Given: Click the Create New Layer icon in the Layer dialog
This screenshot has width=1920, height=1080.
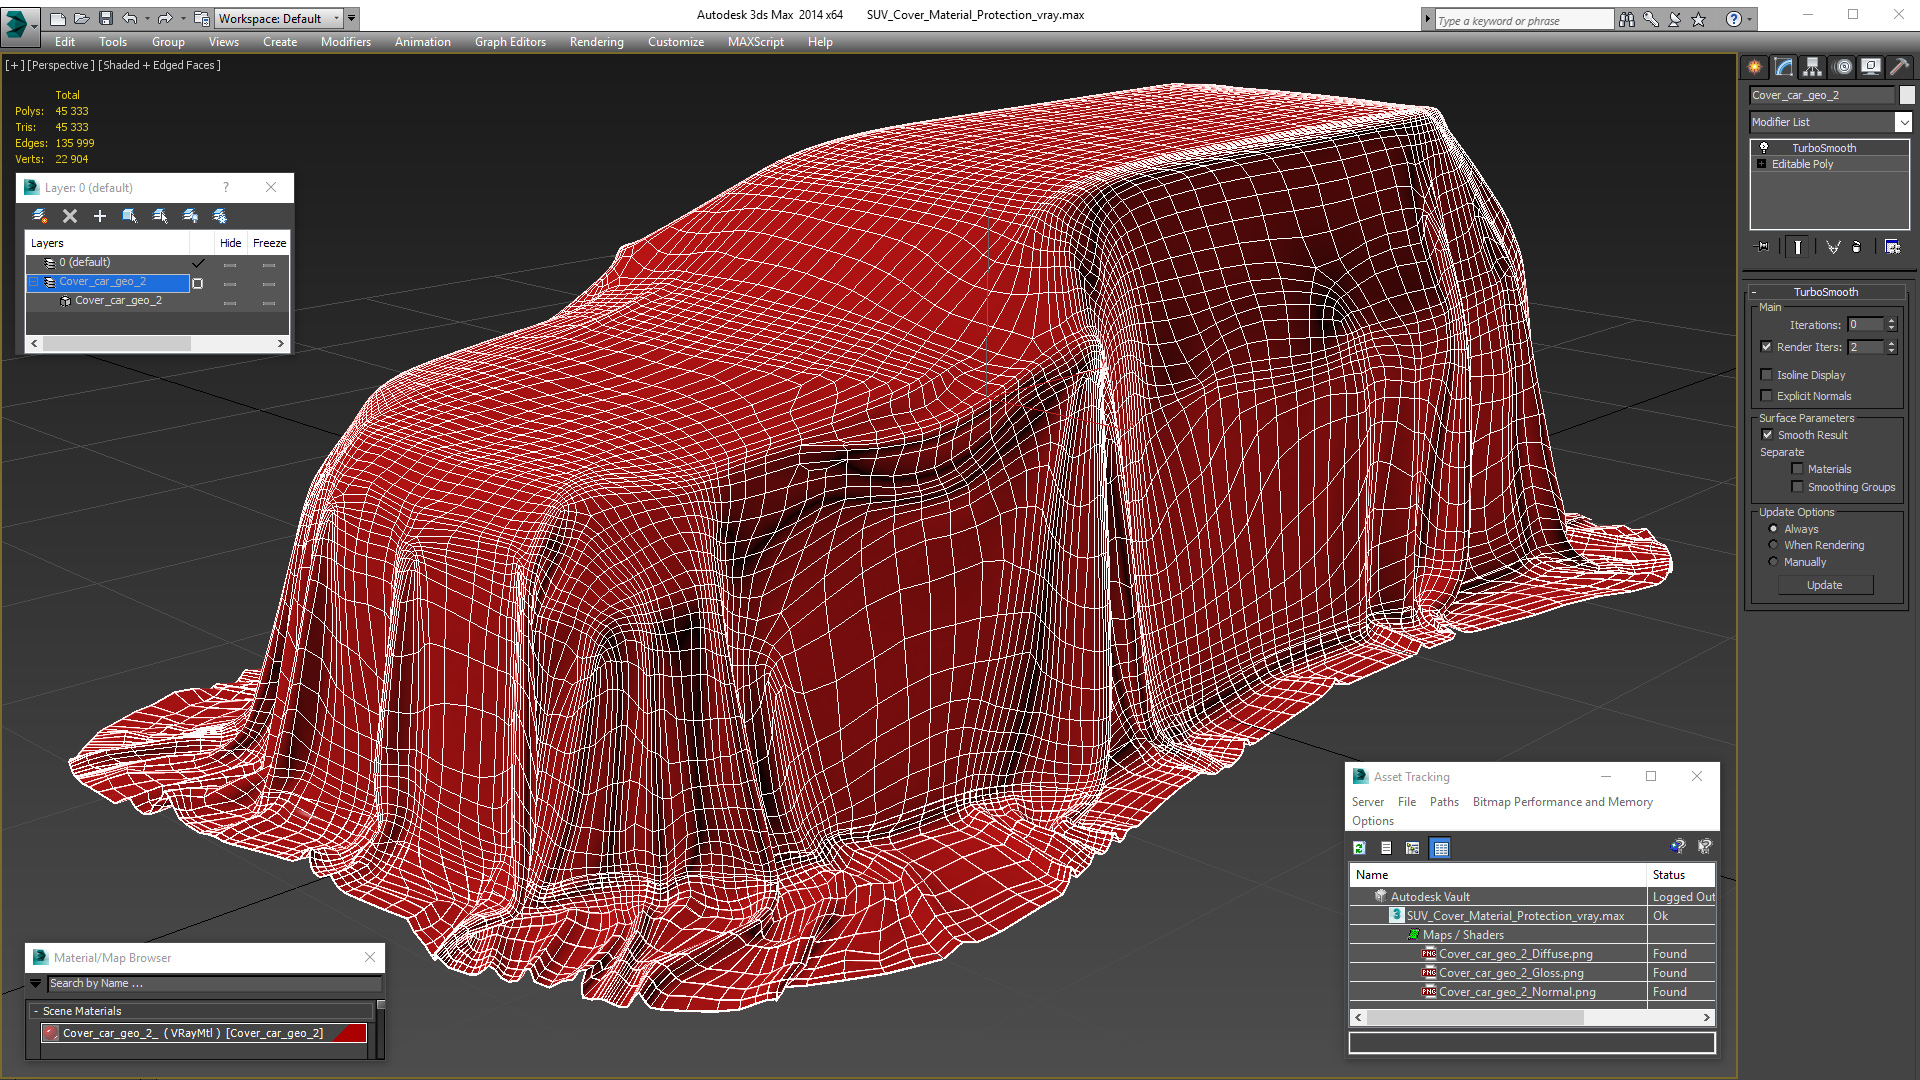Looking at the screenshot, I should click(40, 216).
